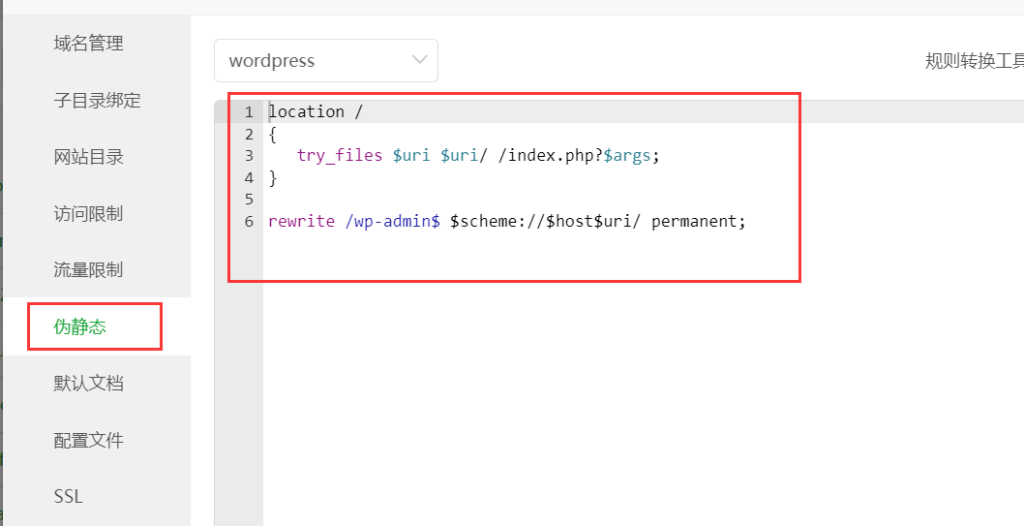
Task: Select 网站目录 in the sidebar
Action: pyautogui.click(x=89, y=157)
